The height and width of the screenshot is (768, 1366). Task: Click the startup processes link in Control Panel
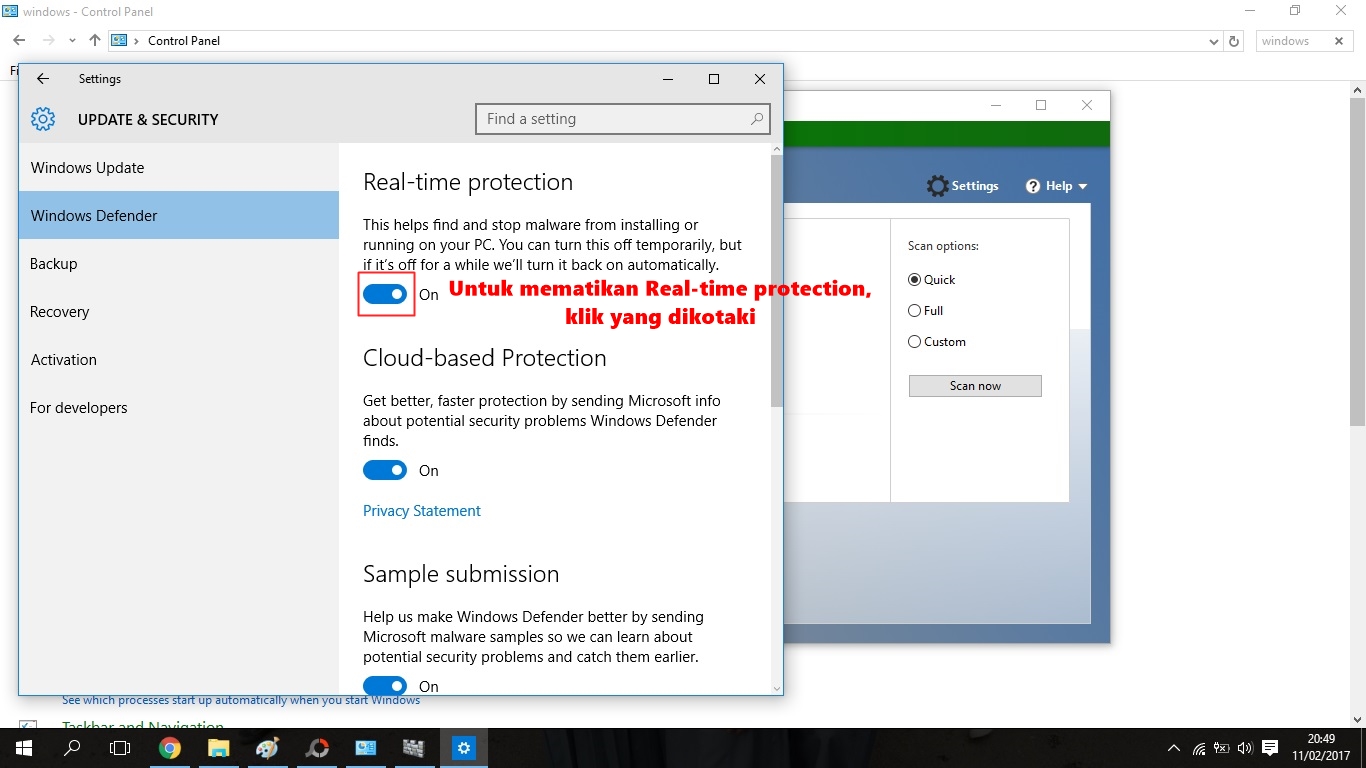241,700
